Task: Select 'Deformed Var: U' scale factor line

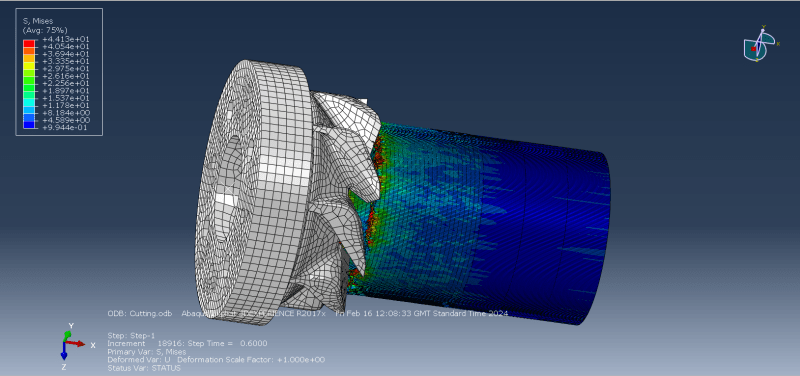Action: click(216, 360)
